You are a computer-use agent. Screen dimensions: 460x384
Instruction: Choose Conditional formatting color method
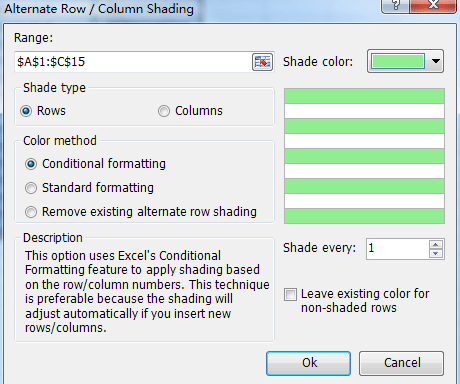(31, 164)
